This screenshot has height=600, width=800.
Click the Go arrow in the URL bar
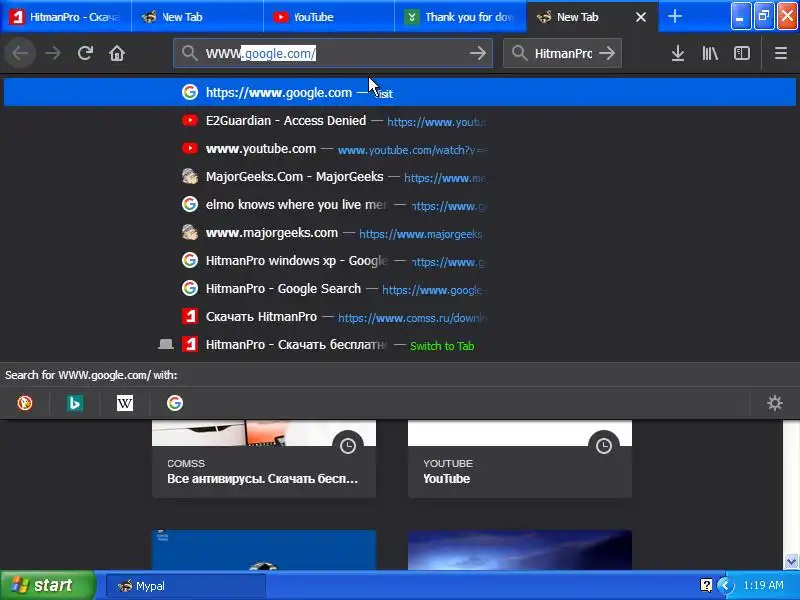478,53
